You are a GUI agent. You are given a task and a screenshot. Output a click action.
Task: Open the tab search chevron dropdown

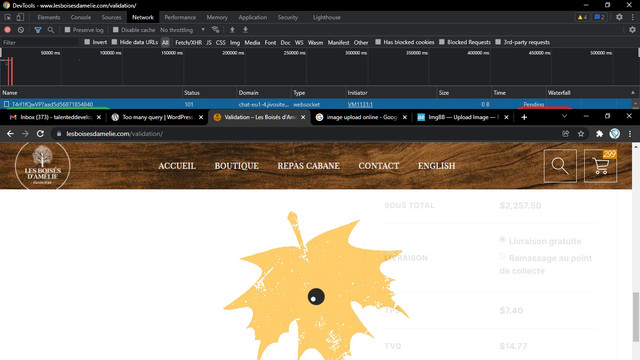(564, 116)
